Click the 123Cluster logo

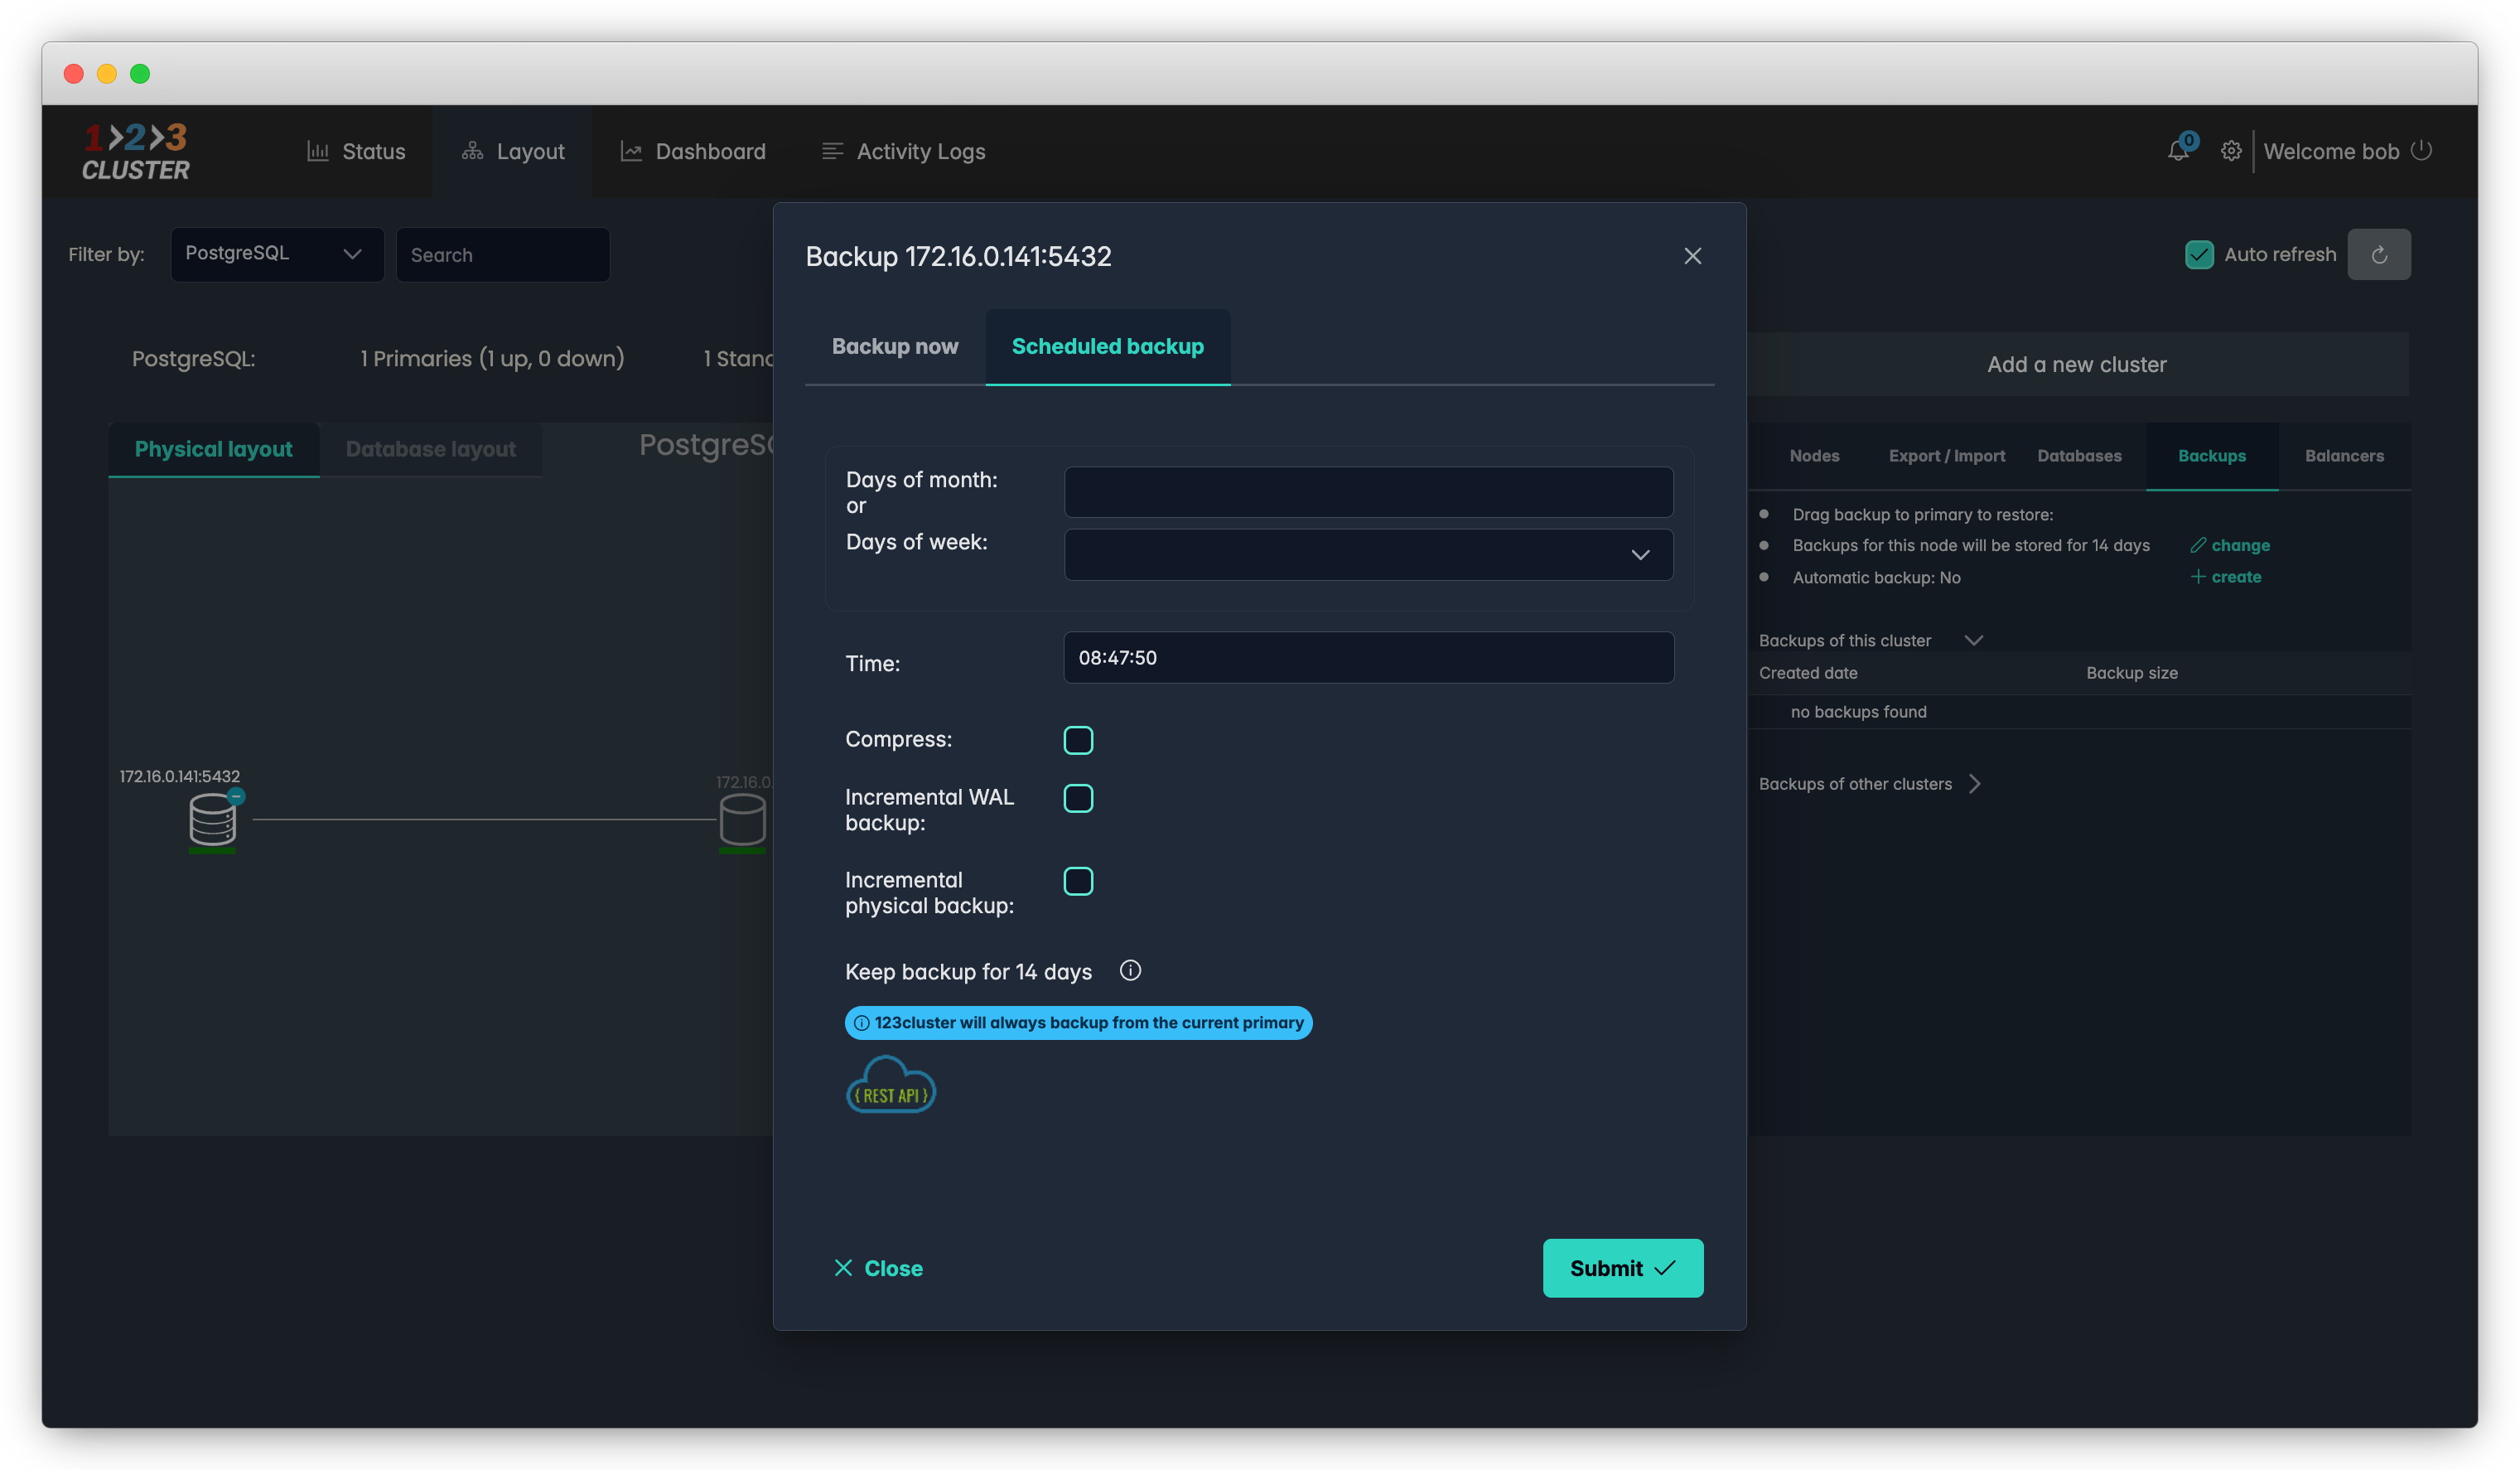[135, 151]
